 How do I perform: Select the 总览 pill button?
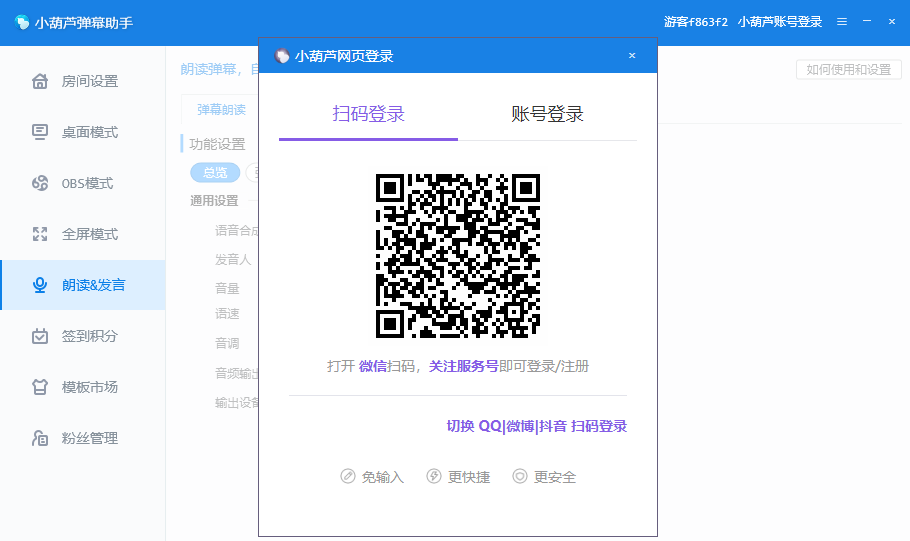pos(215,172)
